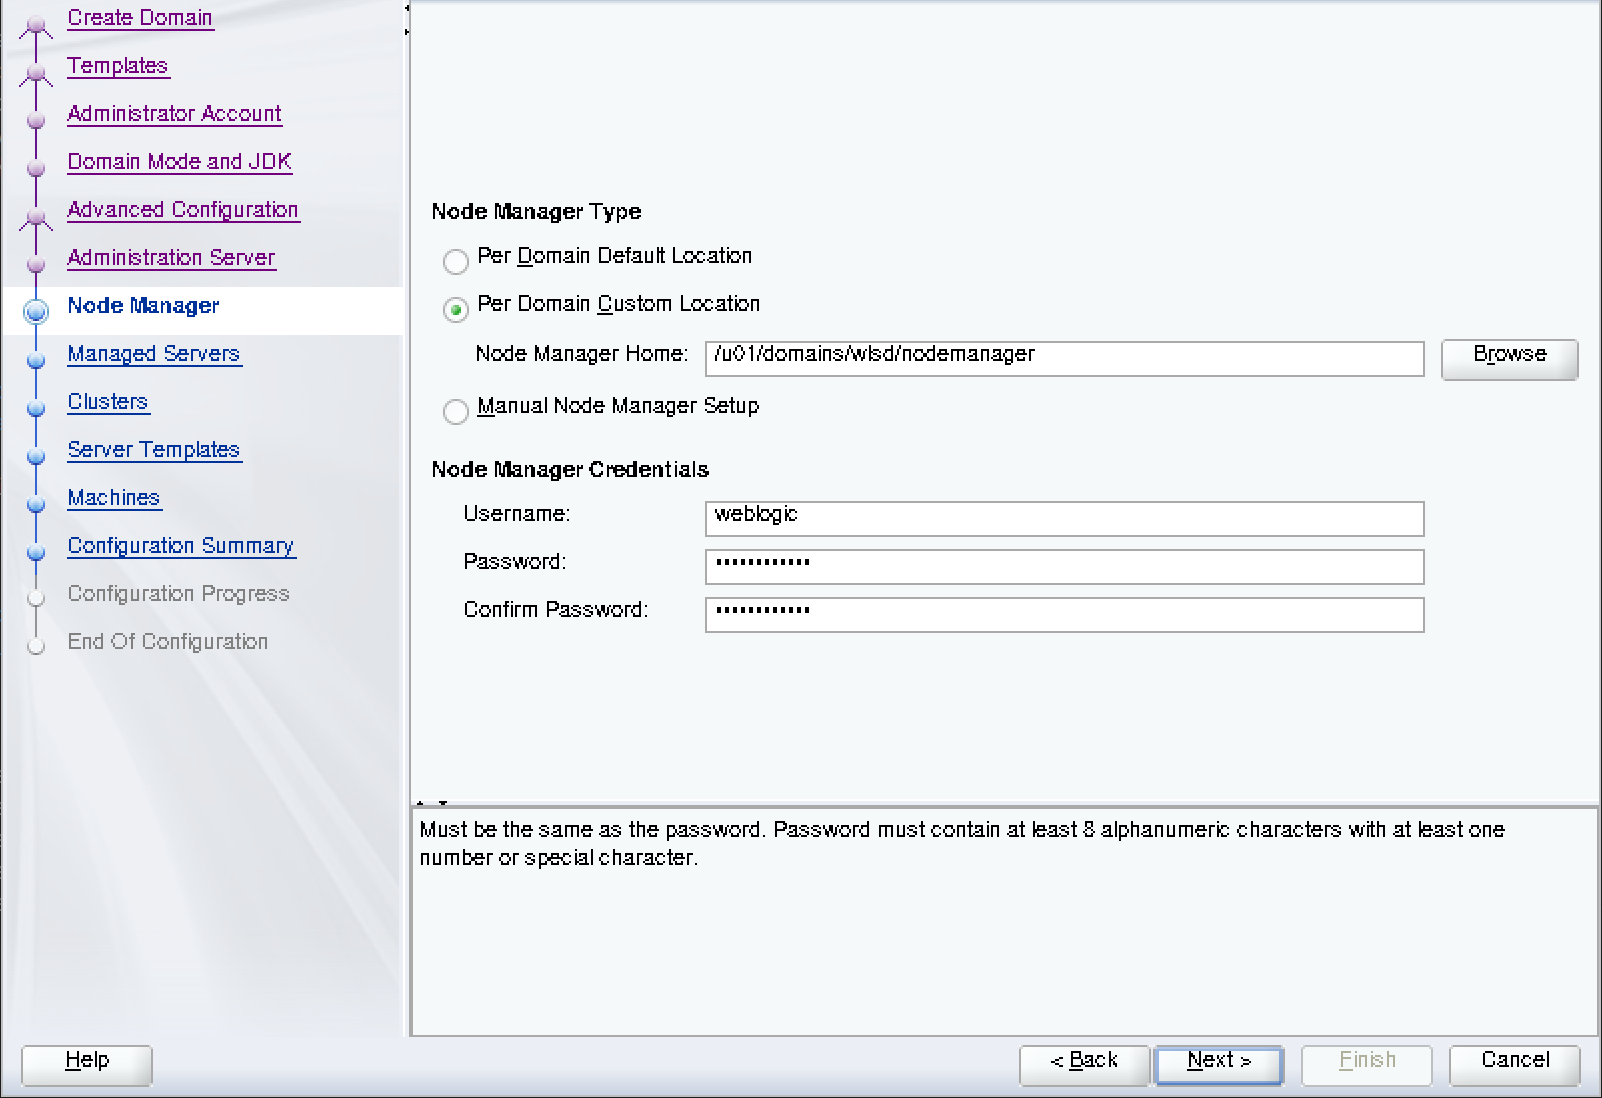Screen dimensions: 1602x1098
Task: Click the Machines step indicator circle
Action: [x=36, y=503]
